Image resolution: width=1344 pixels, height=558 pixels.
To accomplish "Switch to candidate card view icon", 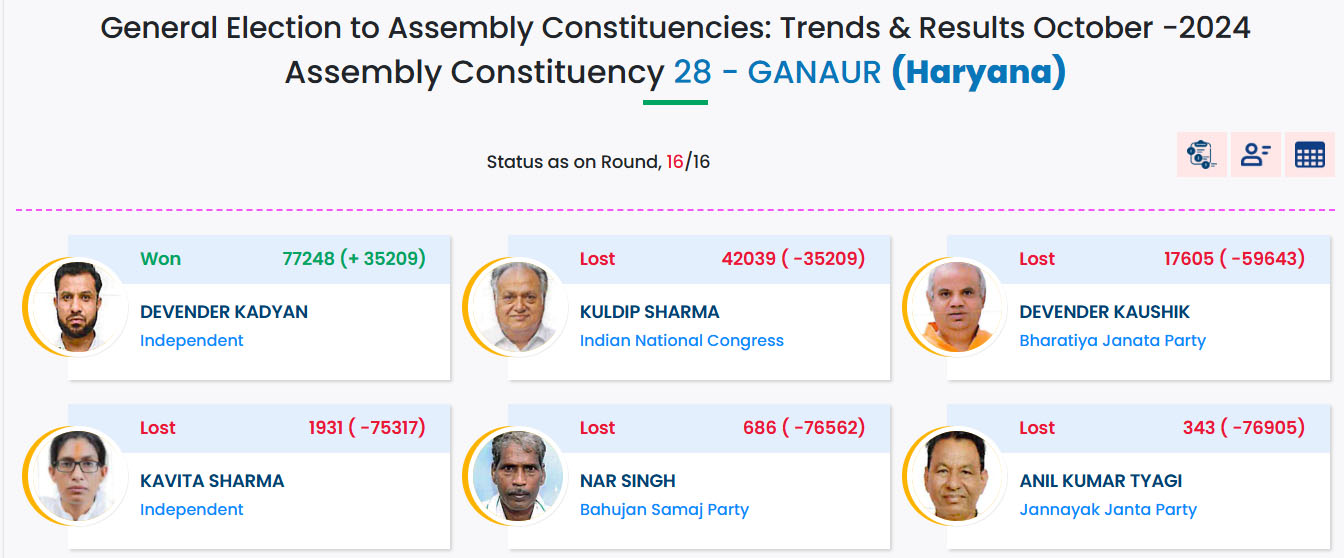I will click(x=1255, y=155).
